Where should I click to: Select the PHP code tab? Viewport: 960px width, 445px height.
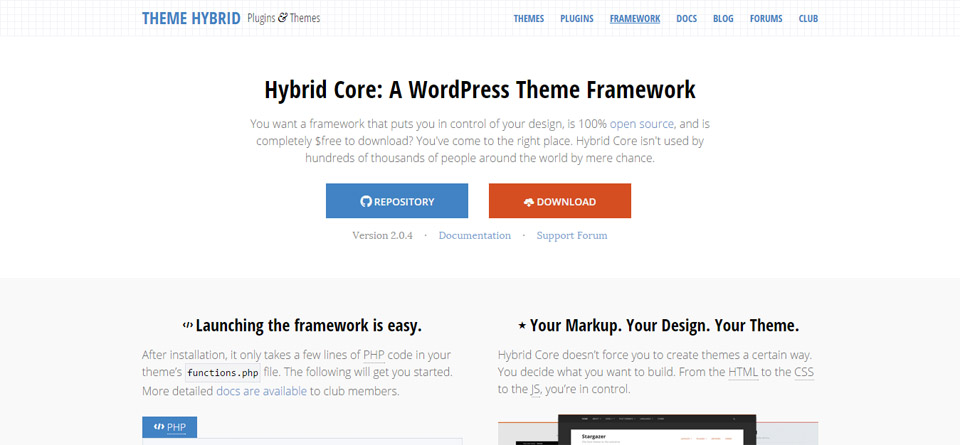click(x=170, y=427)
